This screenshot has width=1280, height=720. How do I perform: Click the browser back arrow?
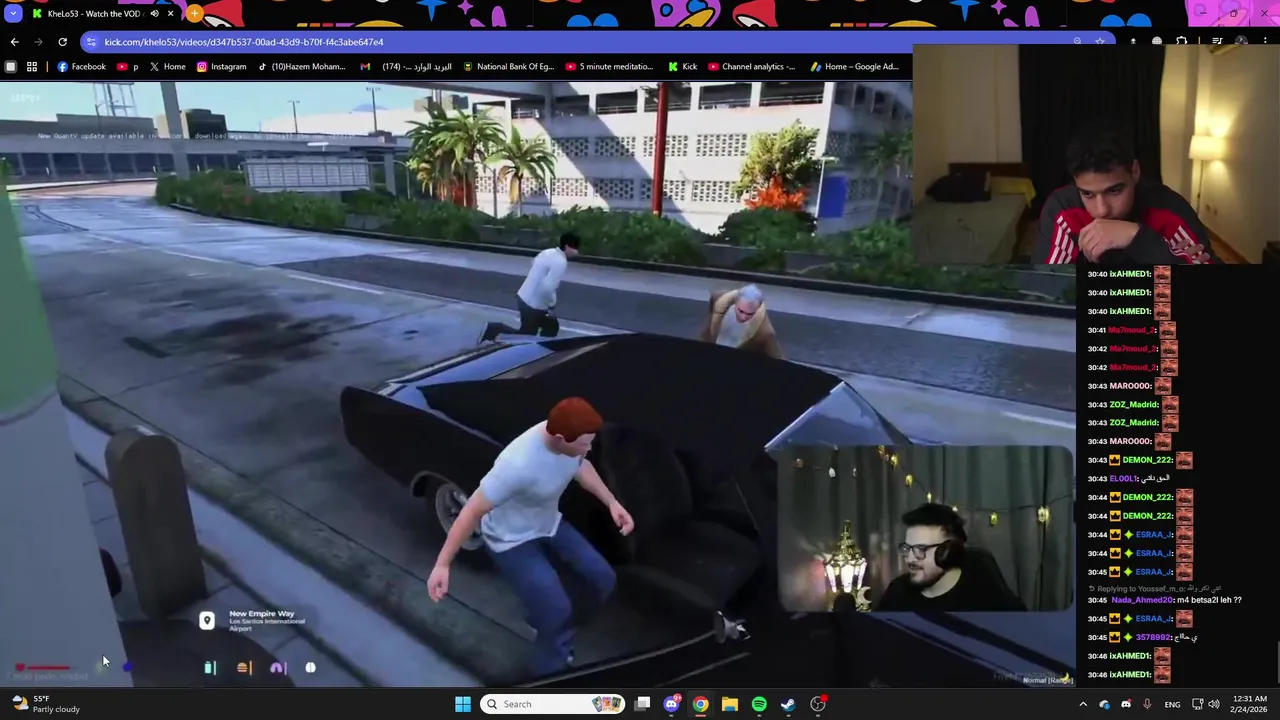[x=14, y=42]
